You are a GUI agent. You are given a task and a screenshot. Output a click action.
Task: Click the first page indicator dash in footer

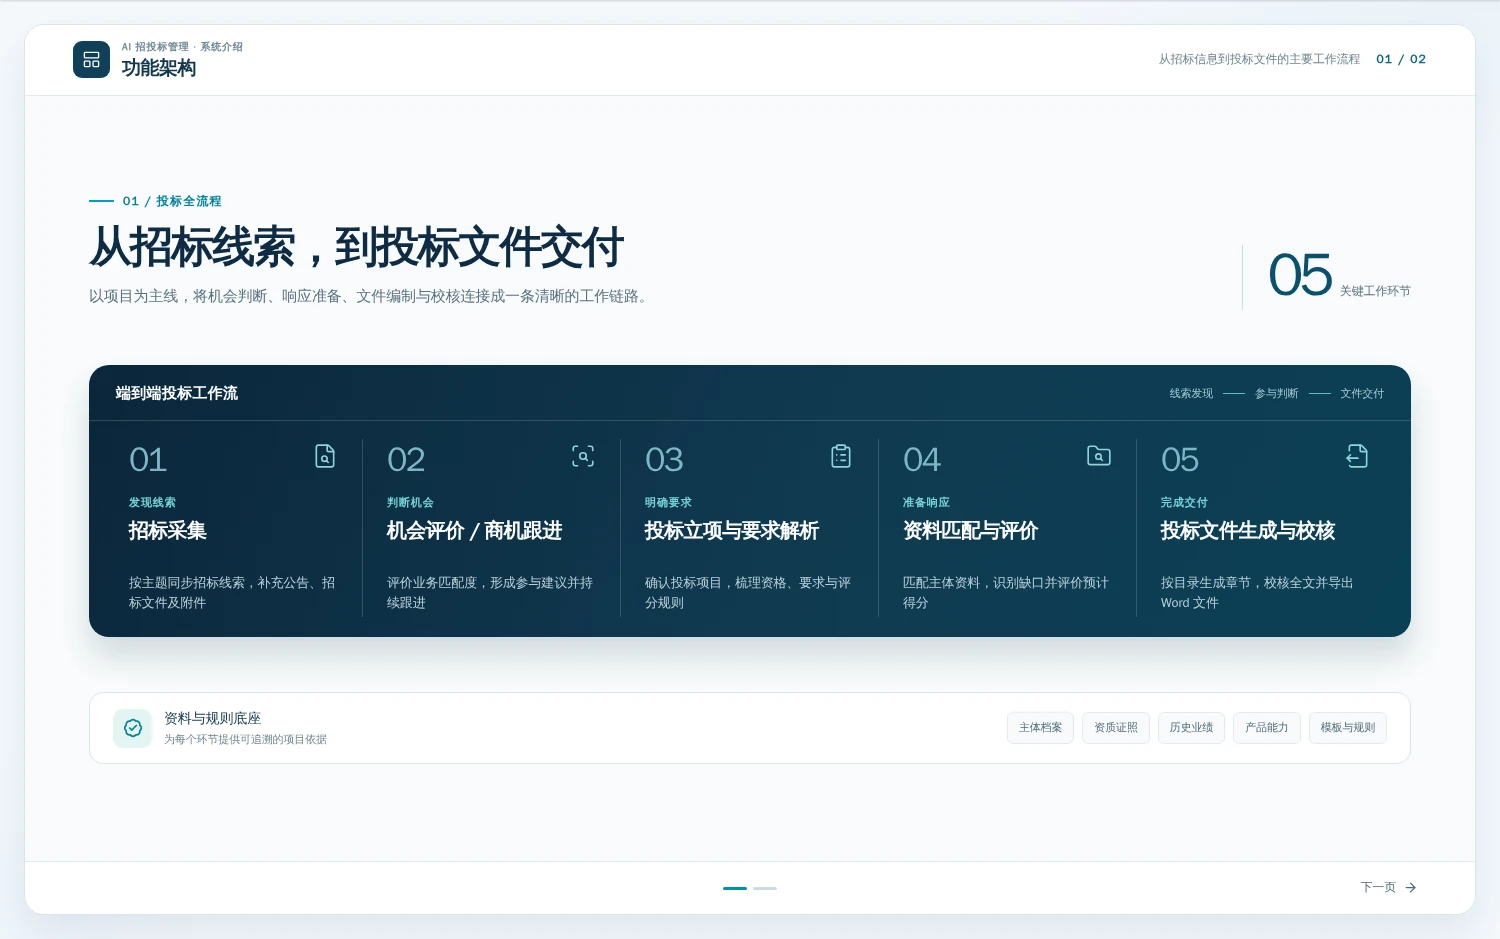point(735,888)
